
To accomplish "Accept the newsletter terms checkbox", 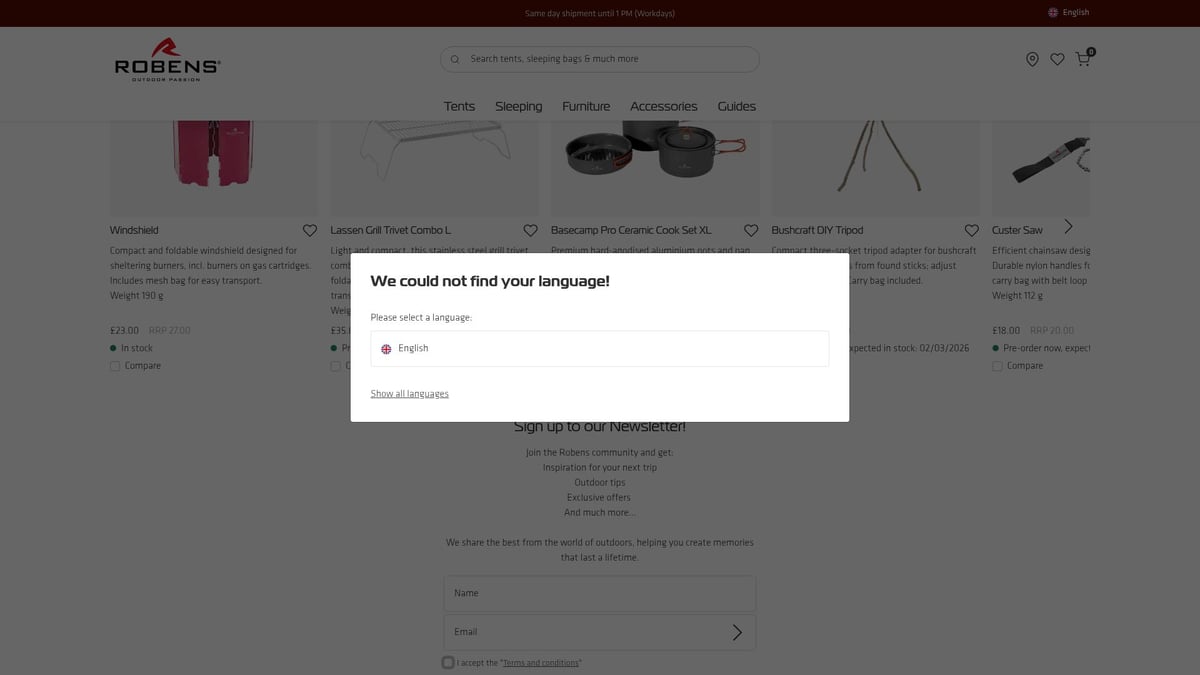I will point(448,662).
